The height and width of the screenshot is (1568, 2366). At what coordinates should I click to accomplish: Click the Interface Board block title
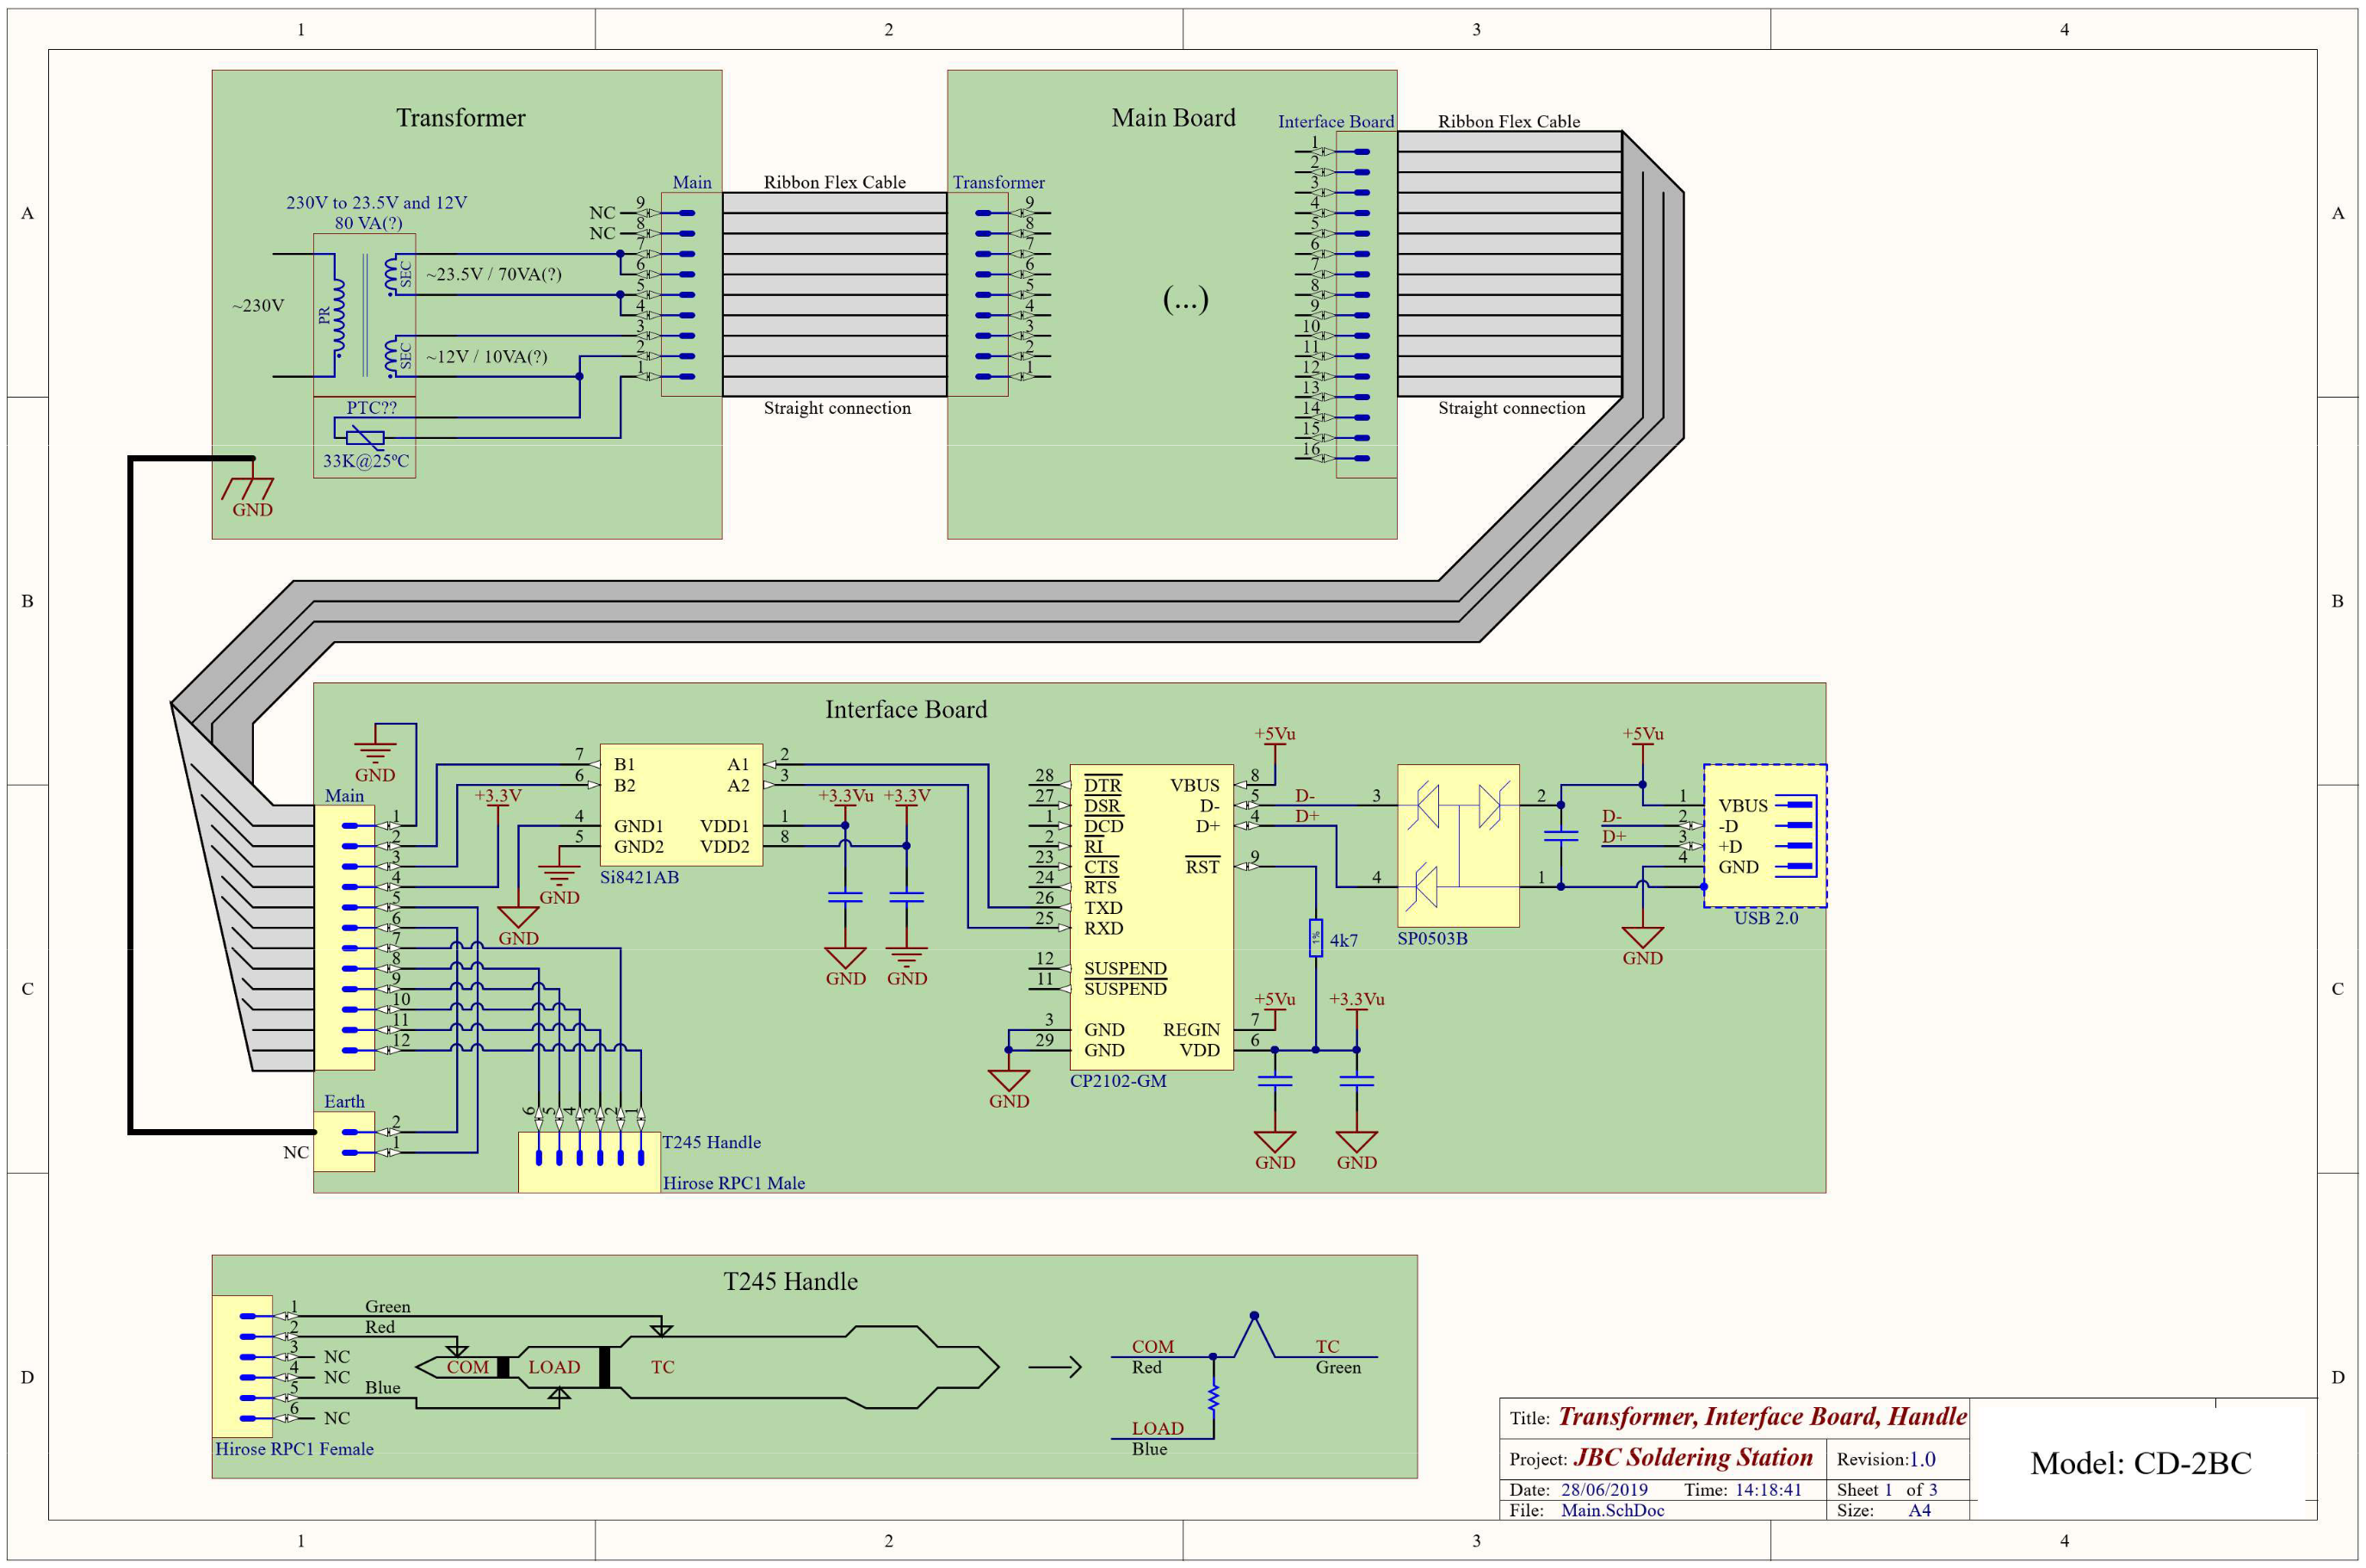(906, 710)
